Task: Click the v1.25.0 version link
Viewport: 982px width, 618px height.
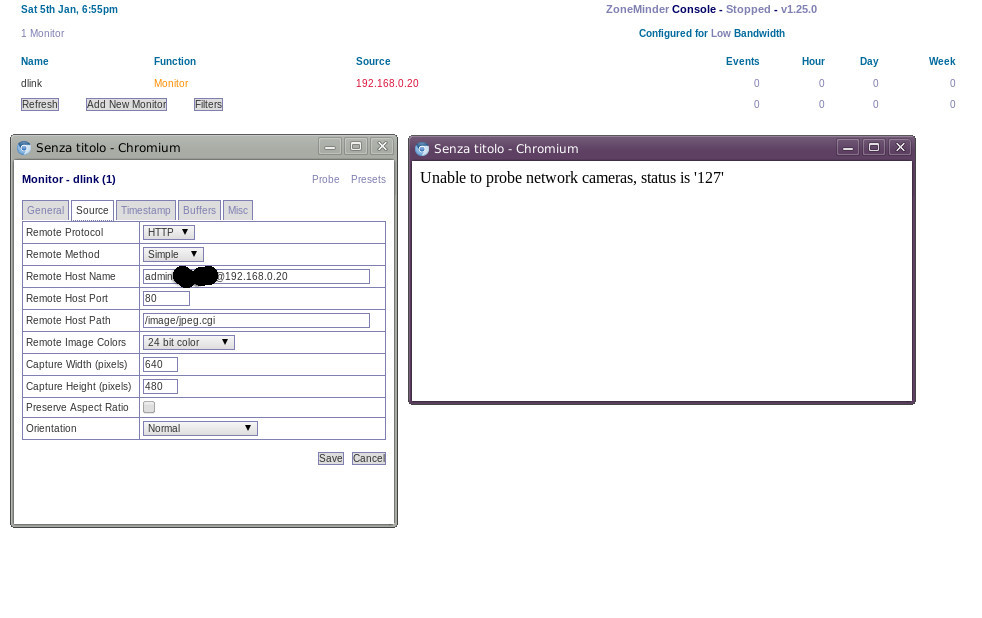Action: tap(799, 9)
